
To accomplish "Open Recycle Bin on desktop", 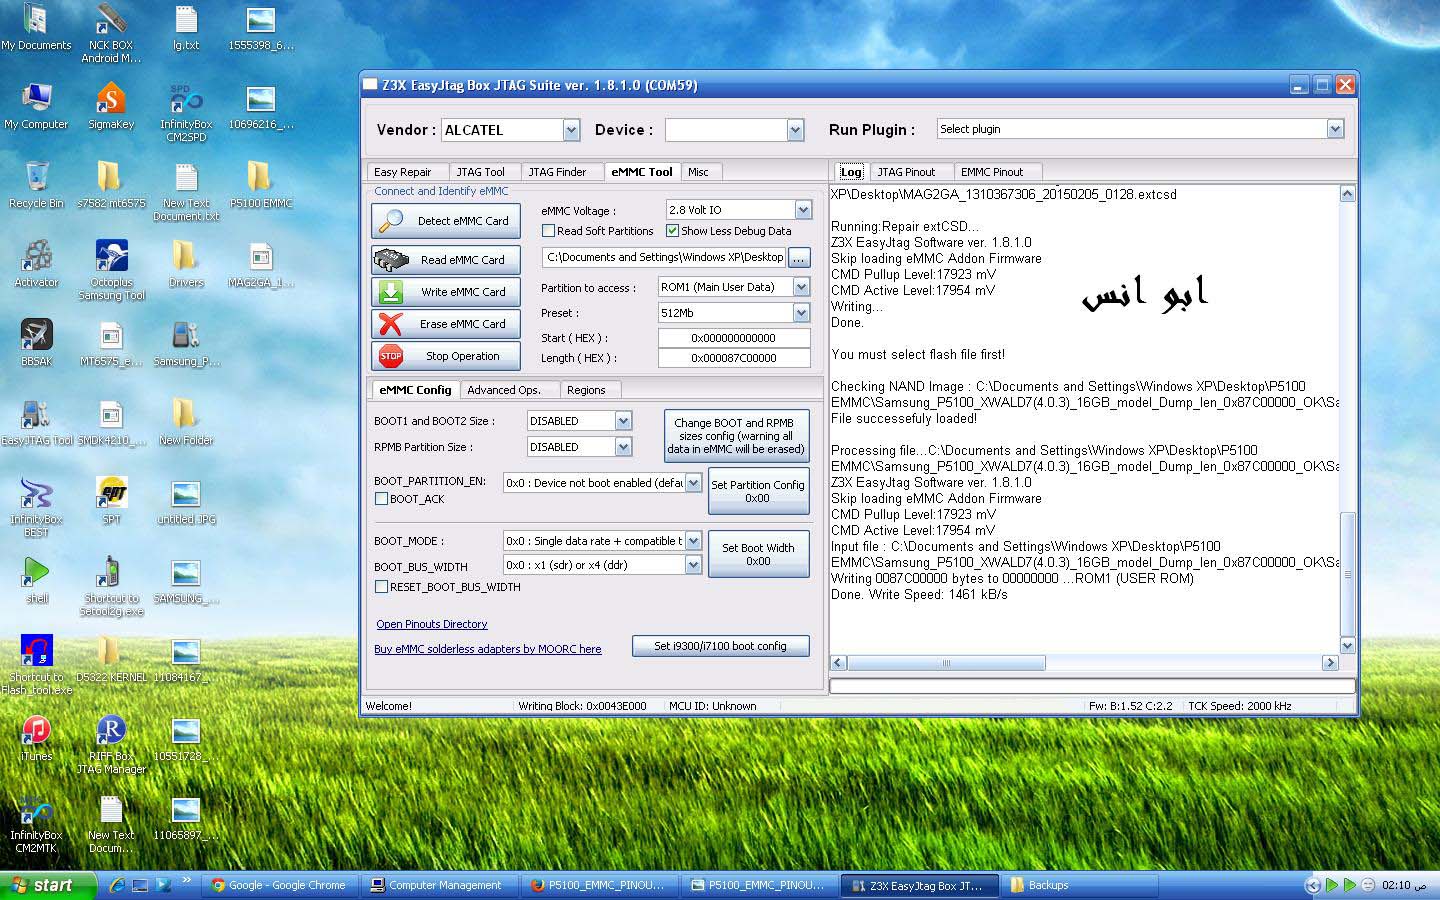I will 36,185.
